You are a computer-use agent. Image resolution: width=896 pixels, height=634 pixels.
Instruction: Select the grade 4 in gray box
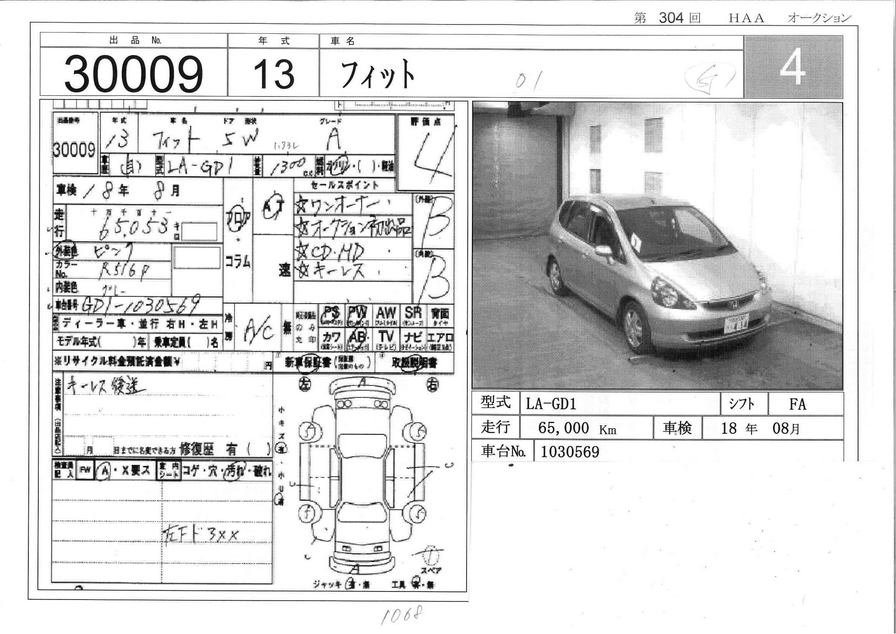pos(793,67)
